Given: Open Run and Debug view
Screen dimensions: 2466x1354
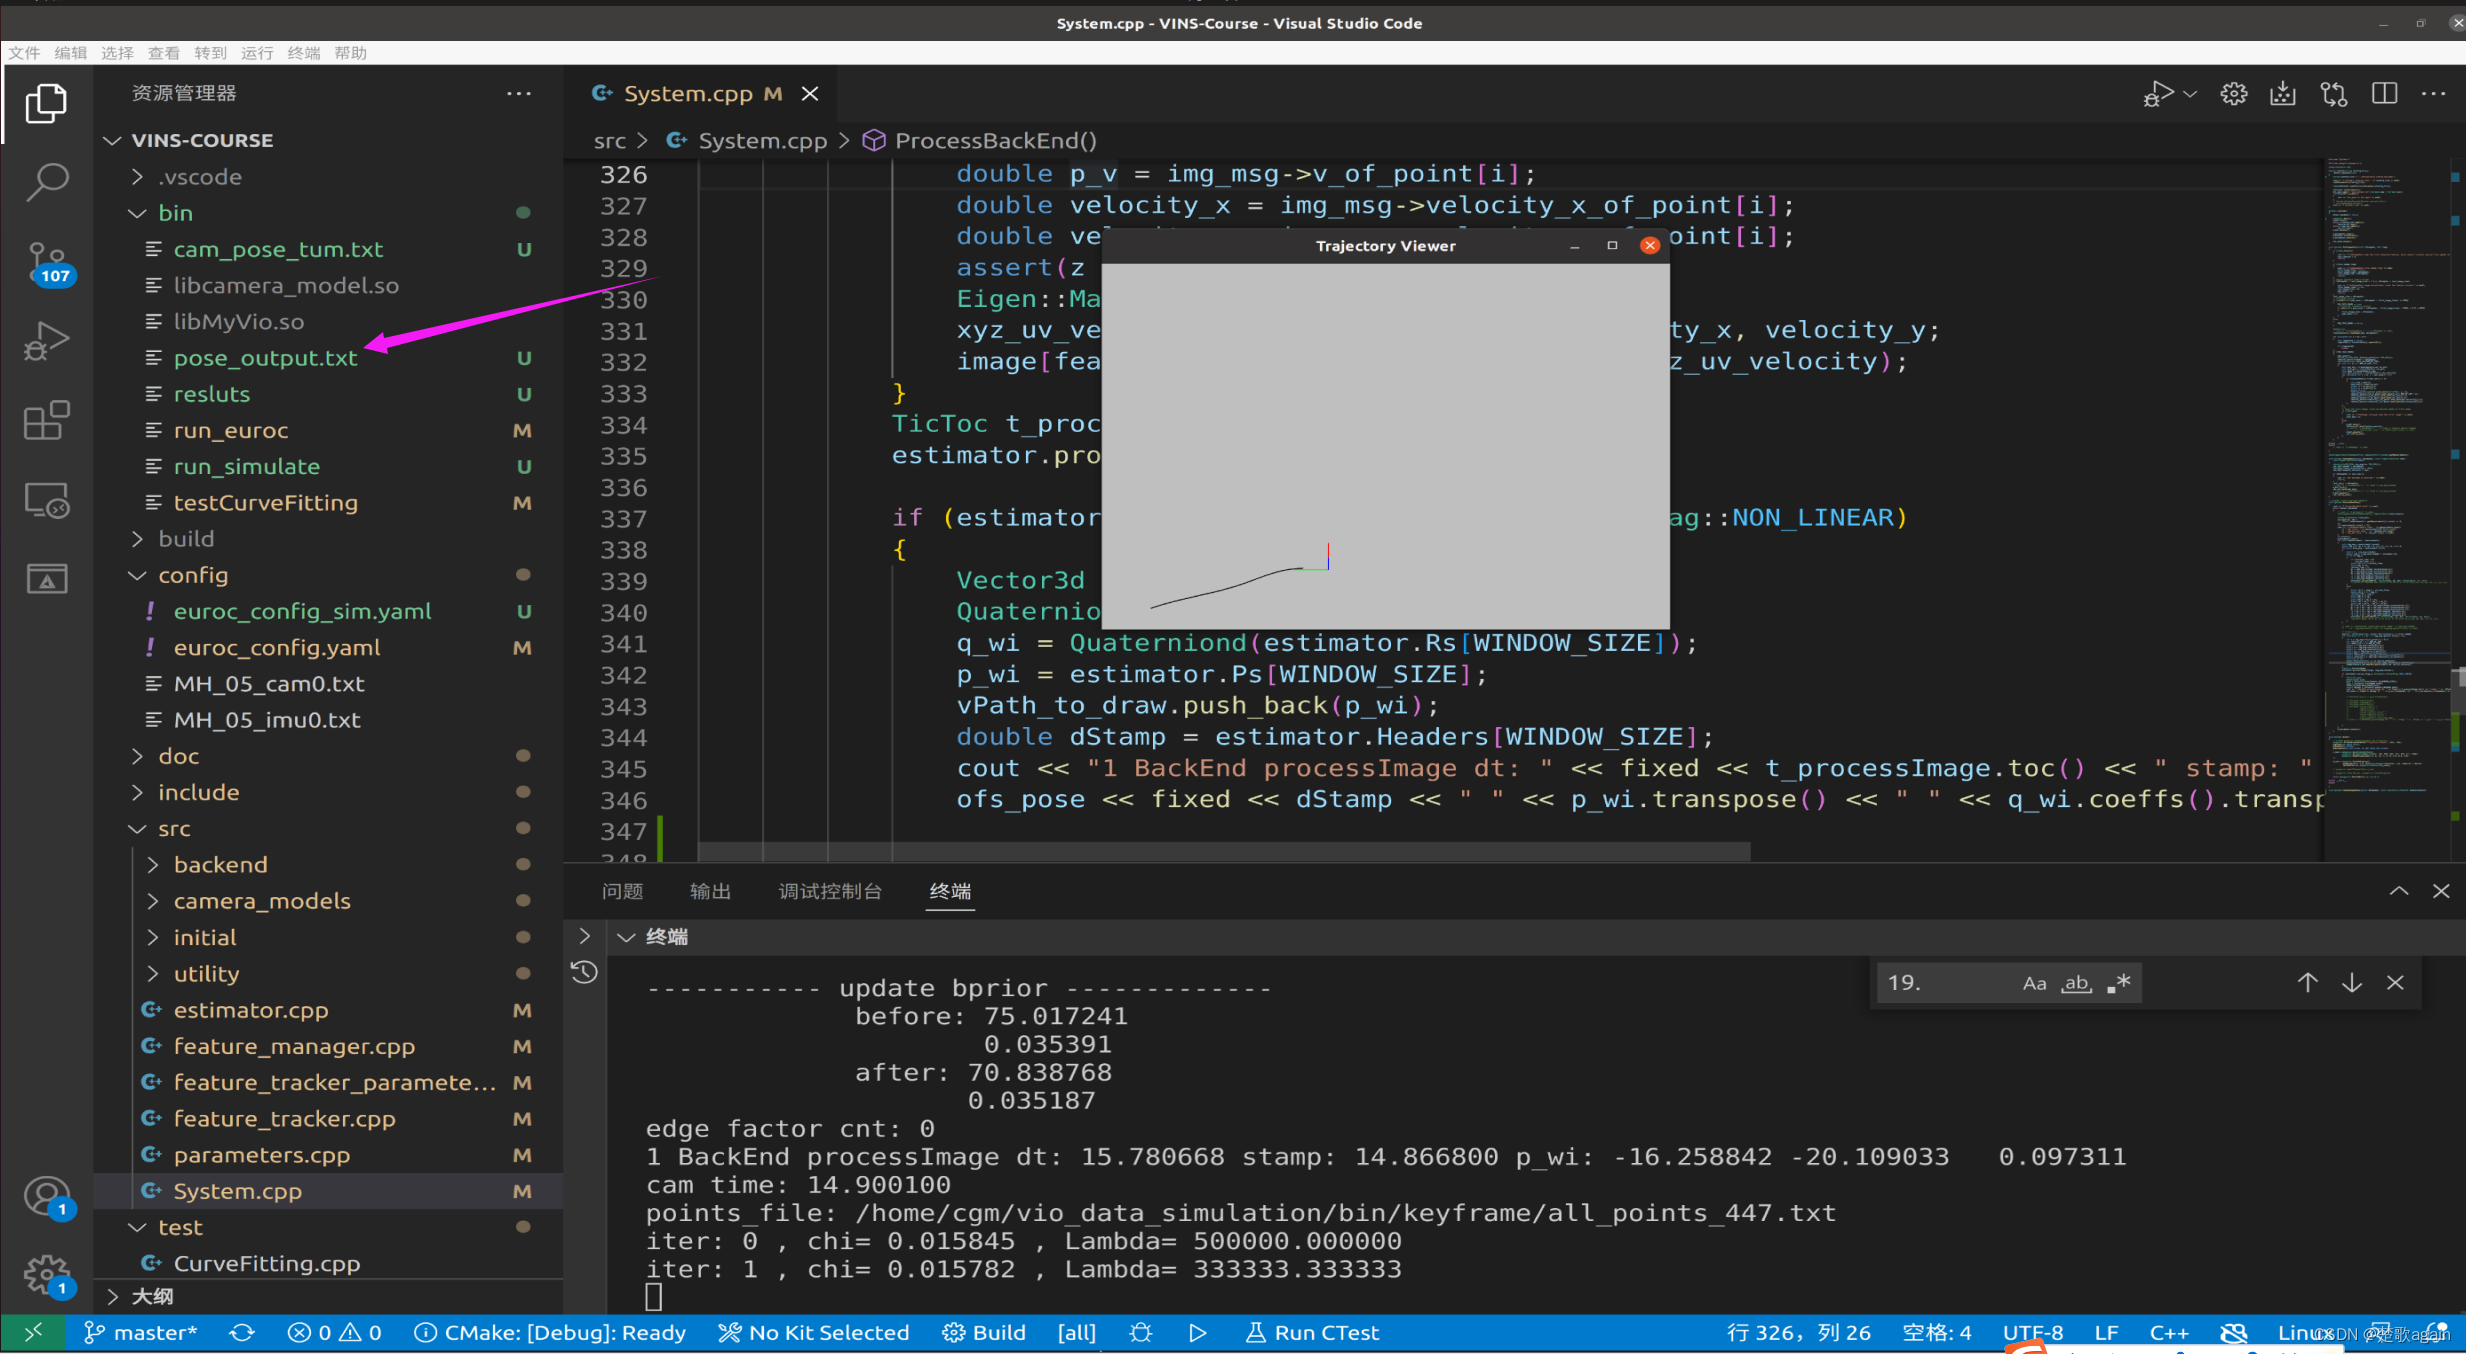Looking at the screenshot, I should coord(46,342).
